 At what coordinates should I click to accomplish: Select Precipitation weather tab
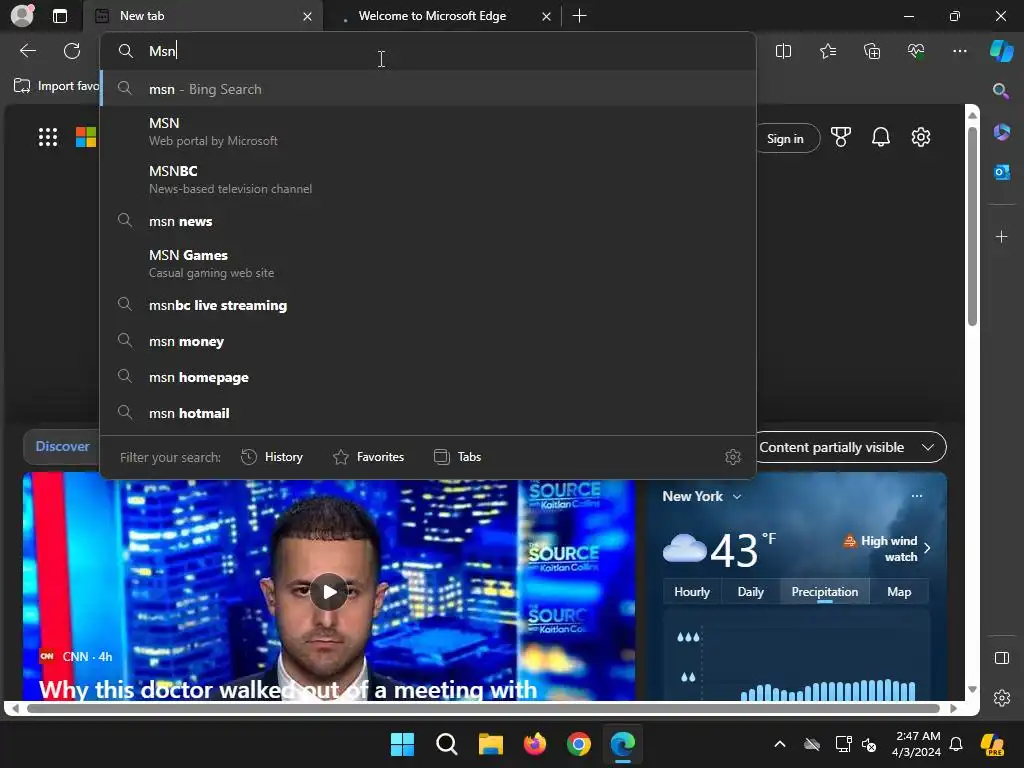click(x=825, y=592)
